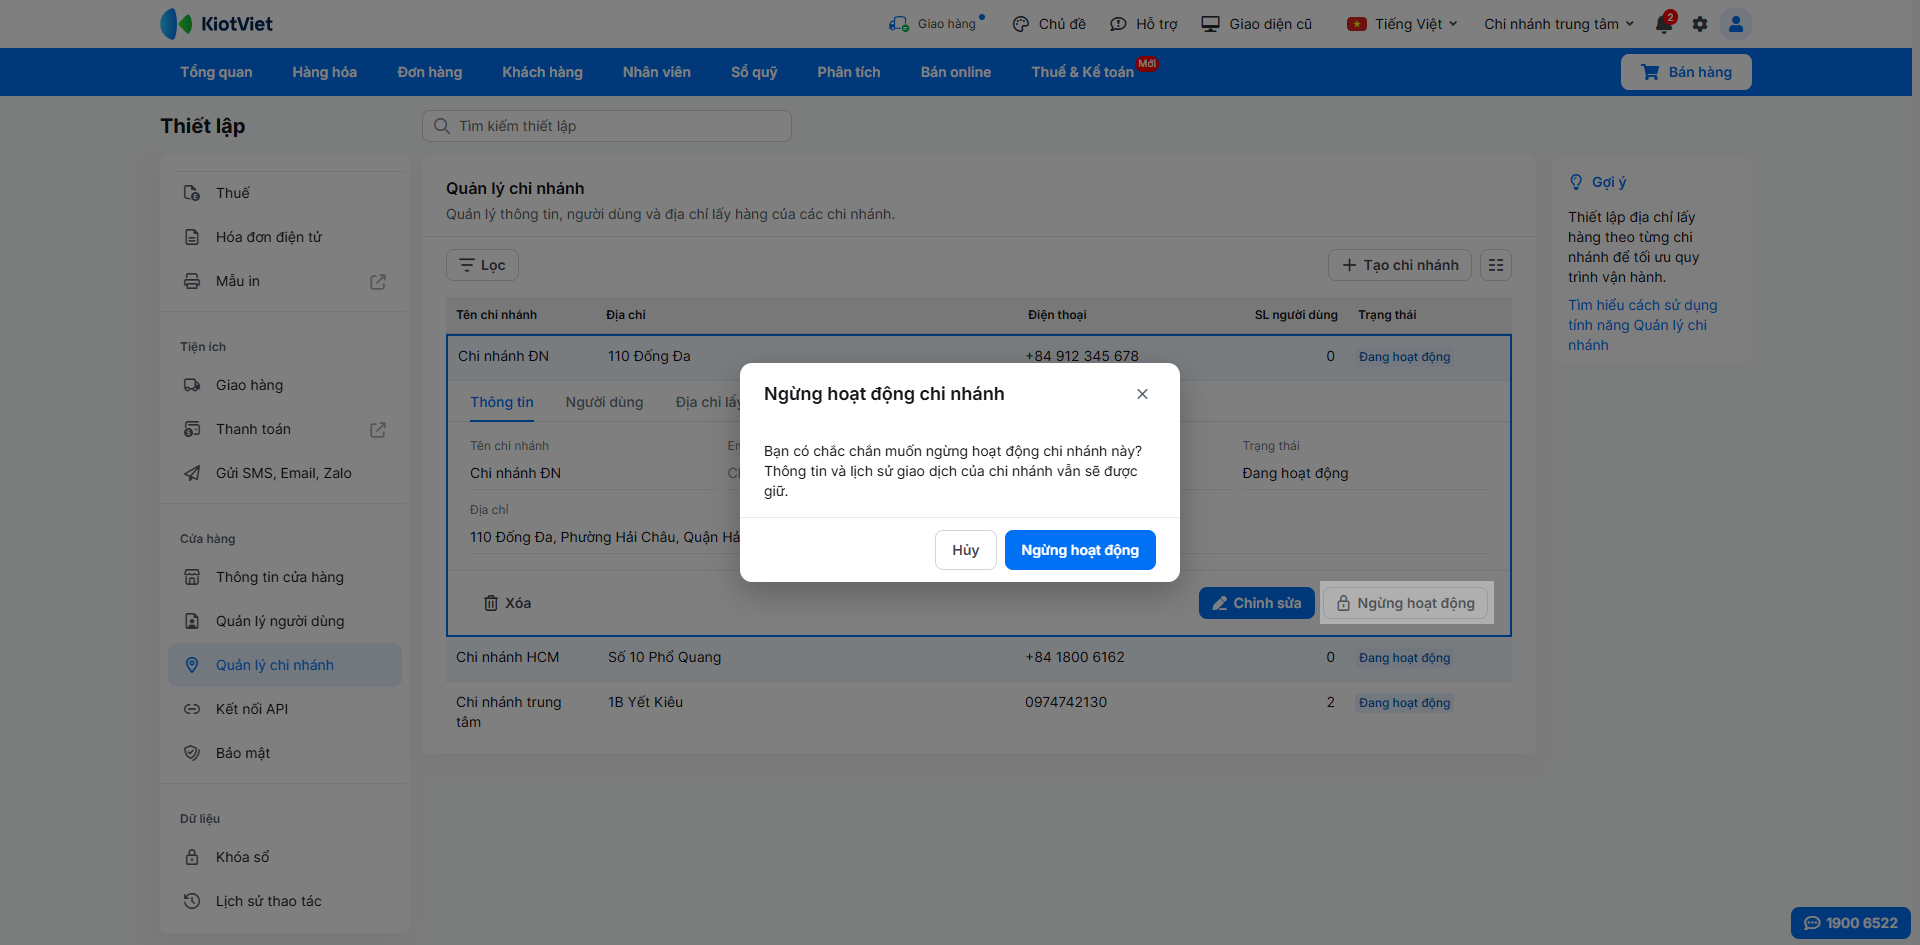This screenshot has height=945, width=1920.
Task: Open Tiếng Việt language dropdown
Action: coord(1402,24)
